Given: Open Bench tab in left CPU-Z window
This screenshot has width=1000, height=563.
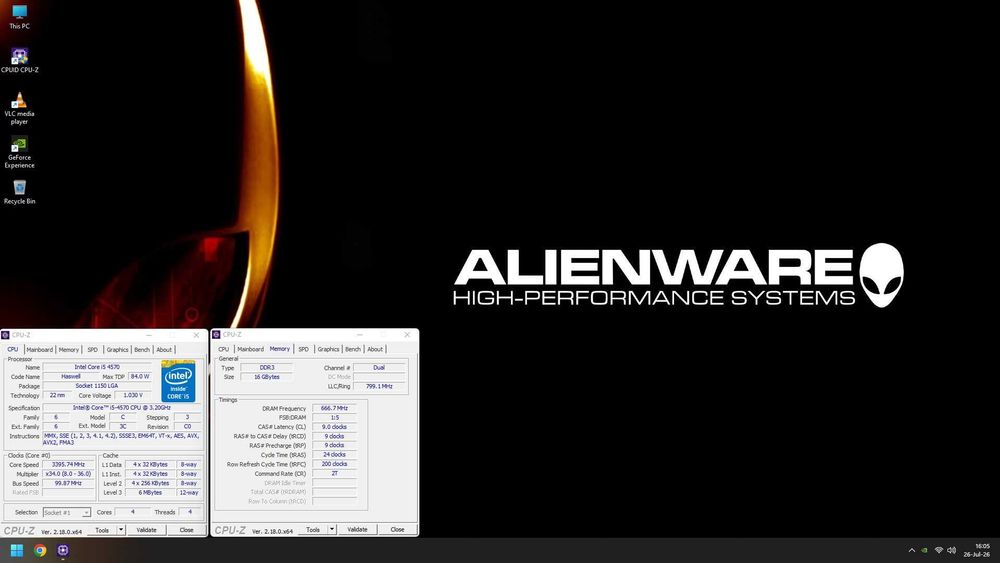Looking at the screenshot, I should click(142, 349).
